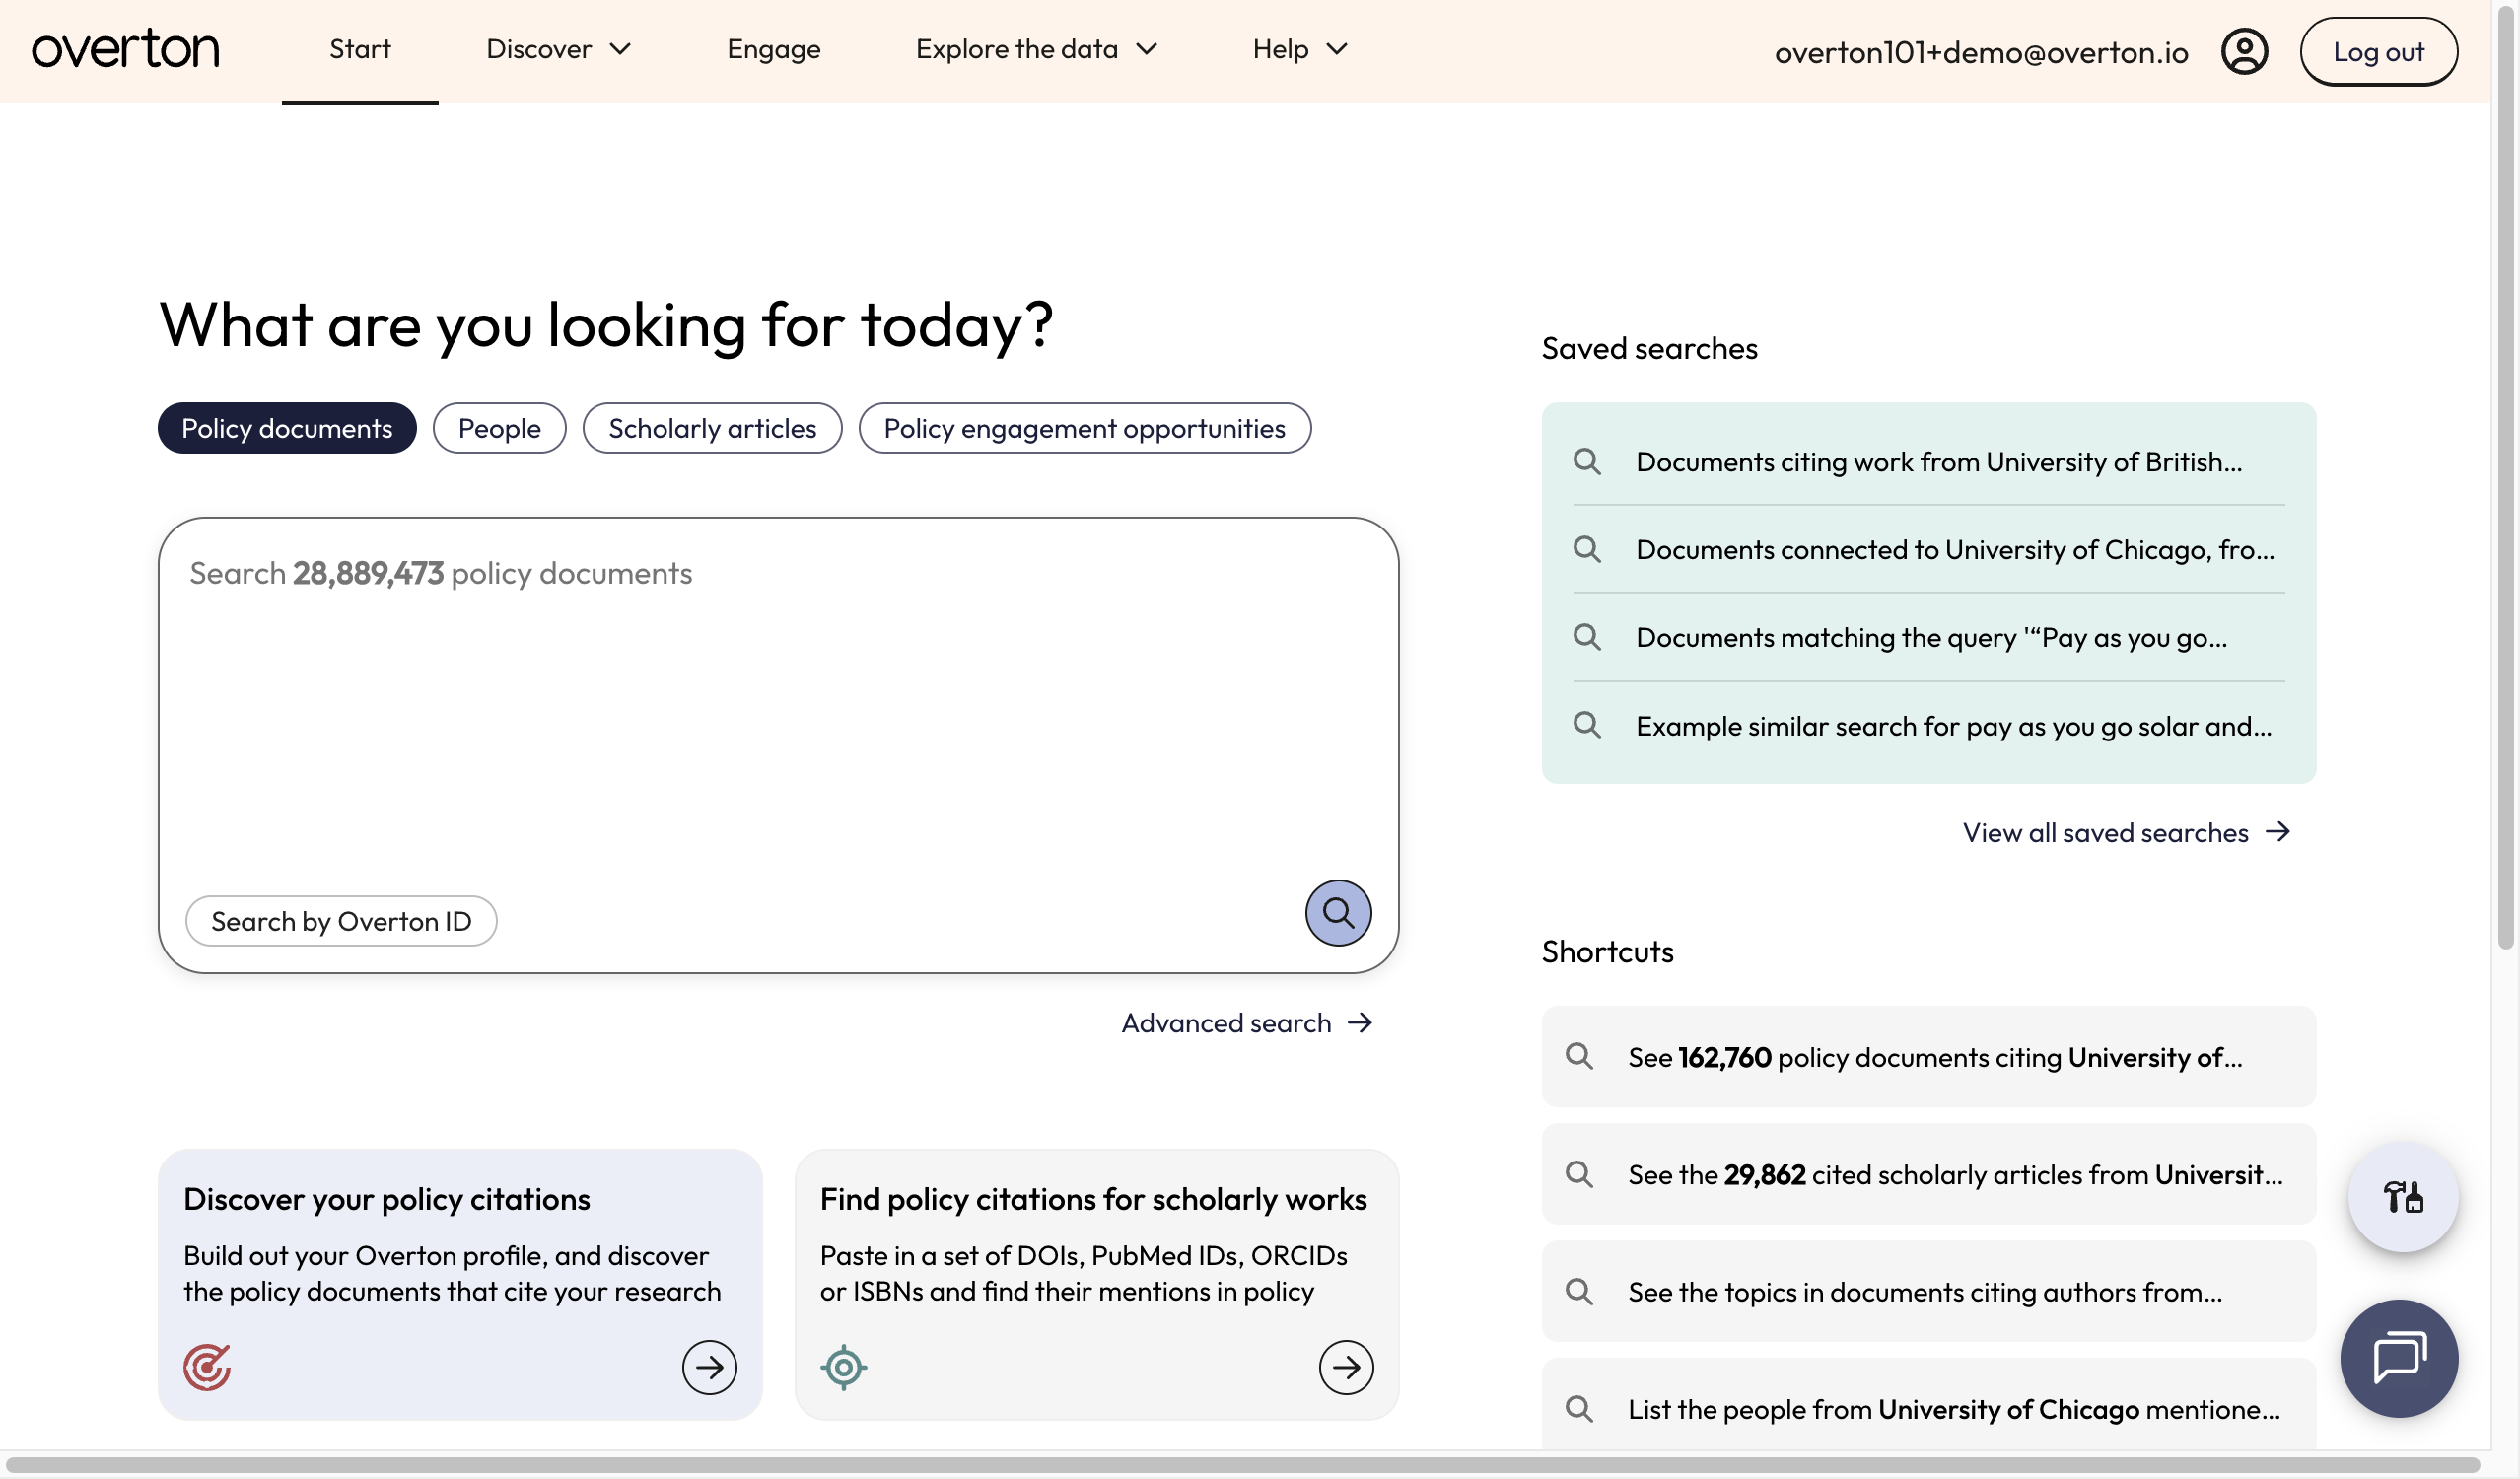Click the magnifier search submit button
This screenshot has height=1479, width=2520.
(x=1337, y=912)
